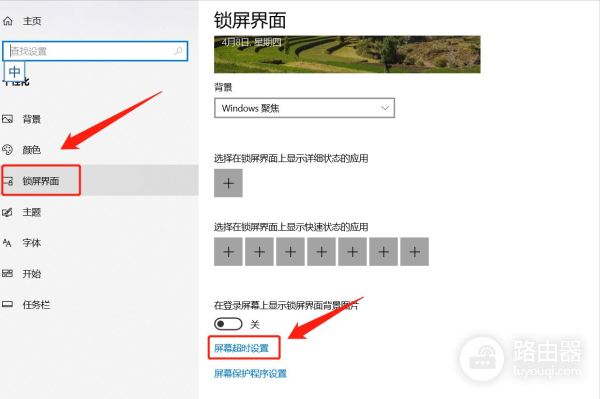Screen dimensions: 600x399
Task: Click the 选择在锁屏界面上显示详细状态的应用 text
Action: click(291, 158)
